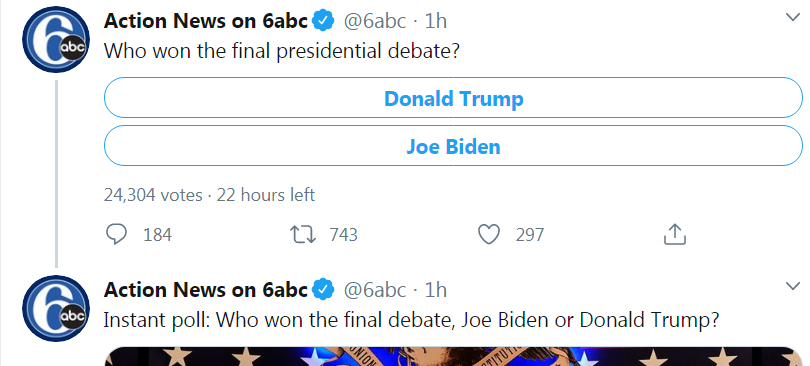Image resolution: width=810 pixels, height=366 pixels.
Task: Click first tweet's 6abc profile avatar
Action: [x=55, y=39]
